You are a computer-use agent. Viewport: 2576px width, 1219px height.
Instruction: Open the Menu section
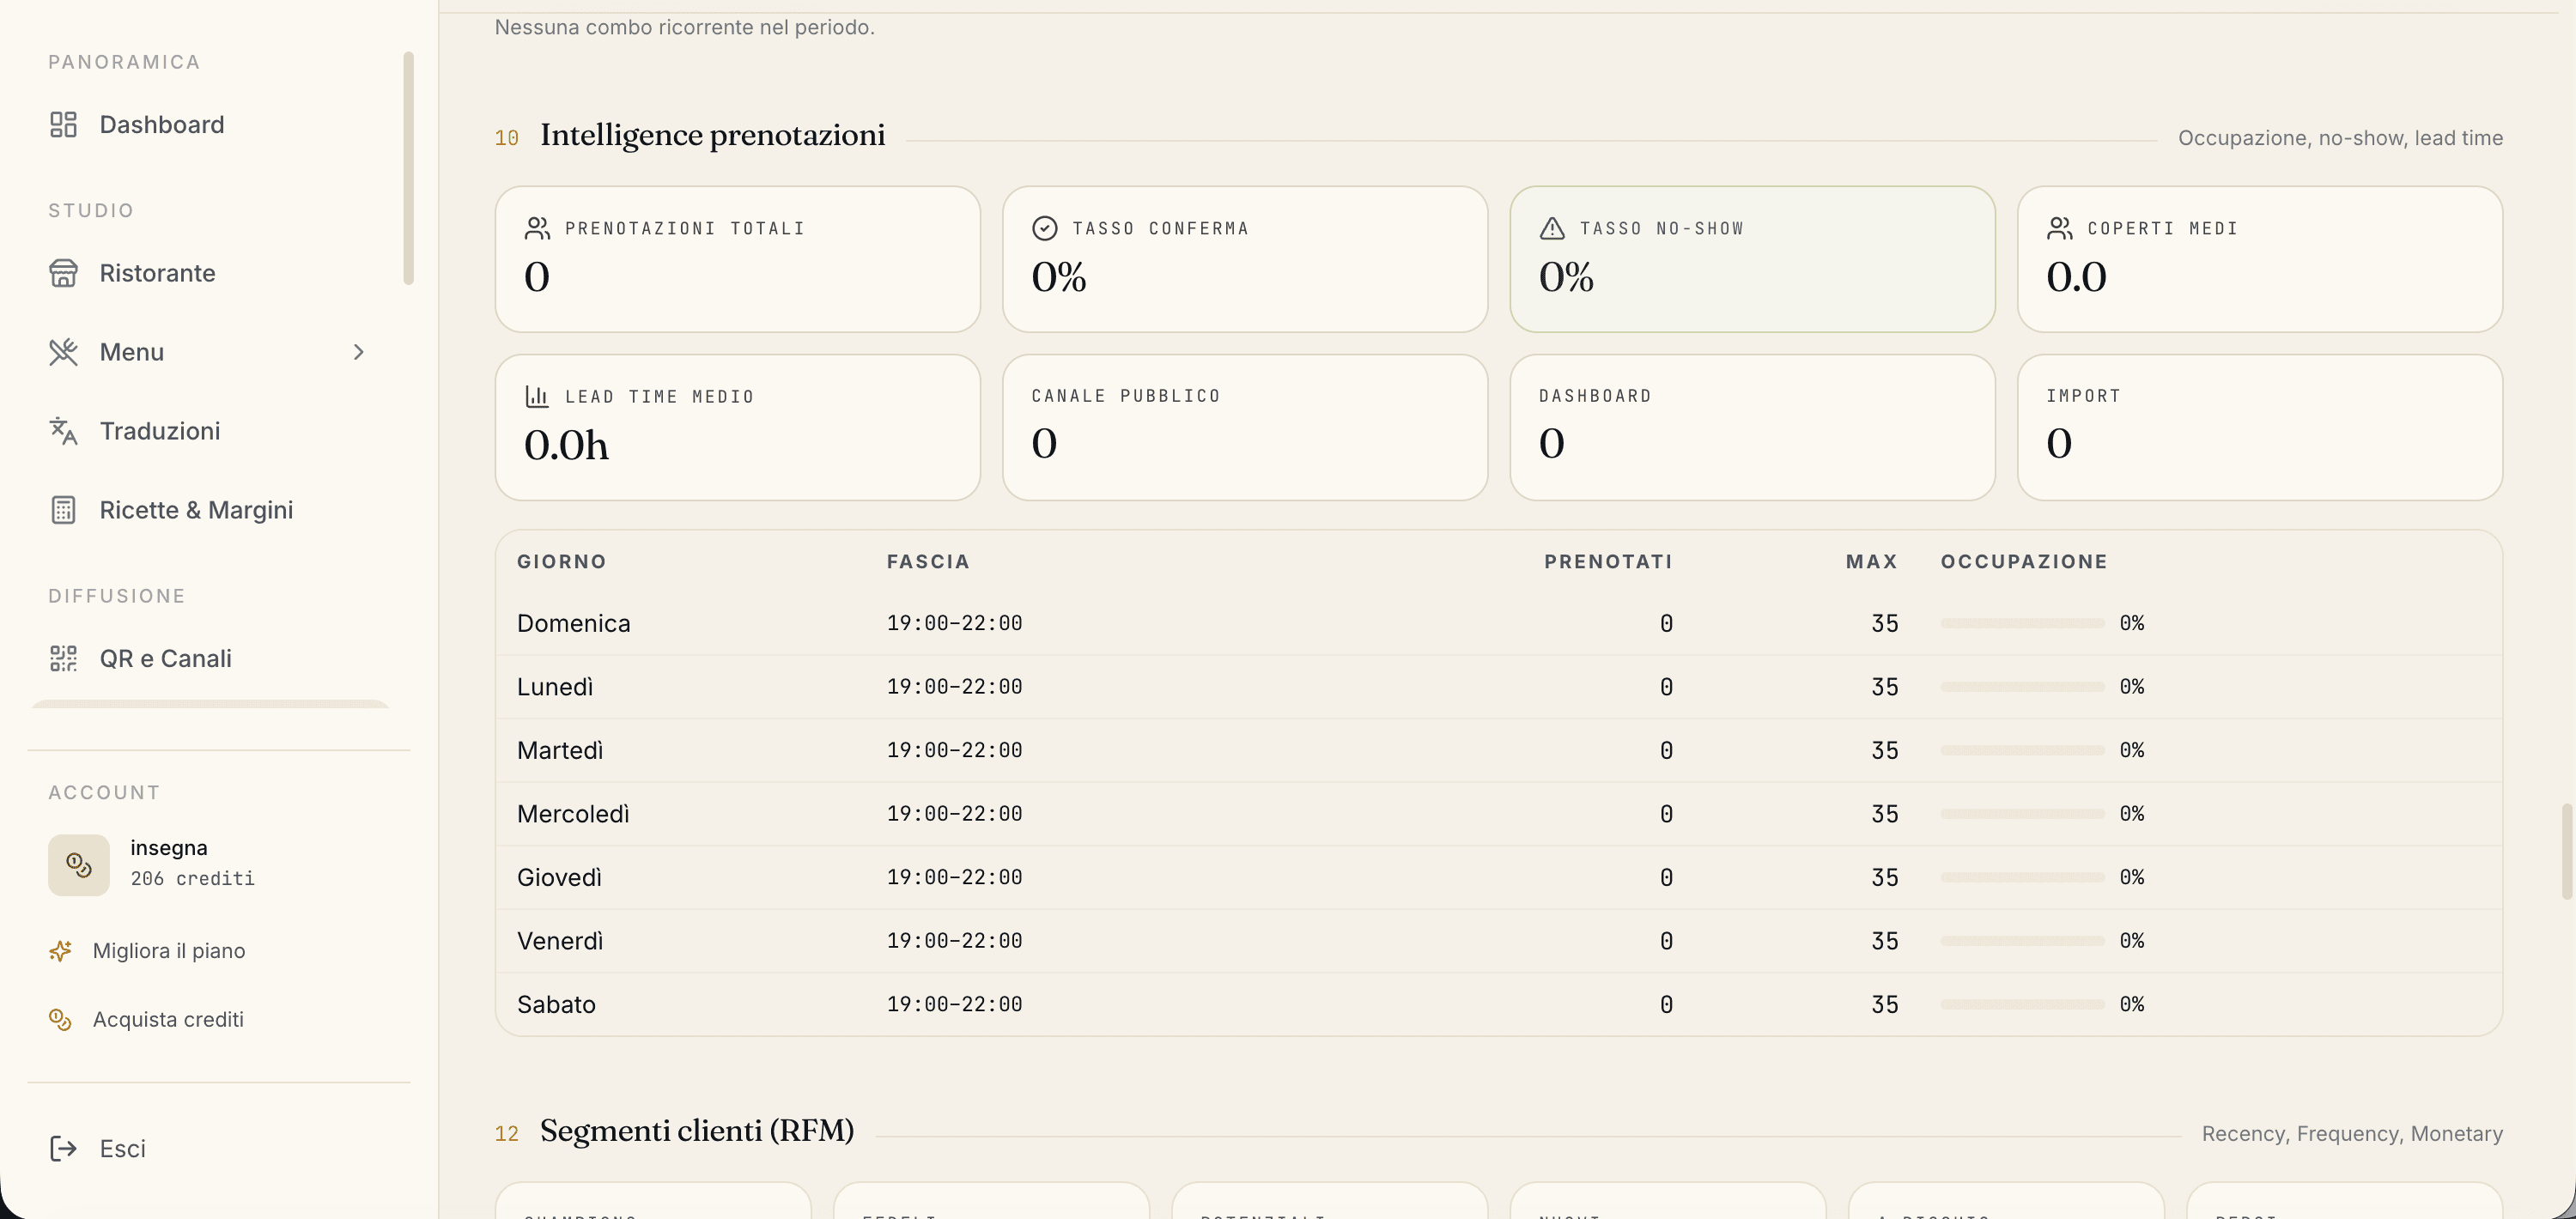[131, 352]
